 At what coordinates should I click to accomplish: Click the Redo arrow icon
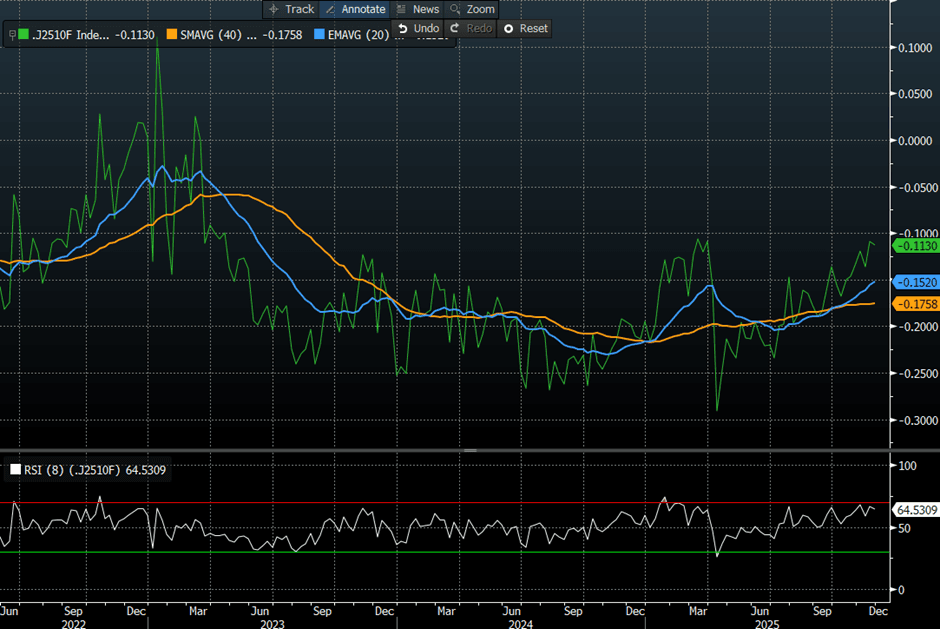pyautogui.click(x=455, y=28)
